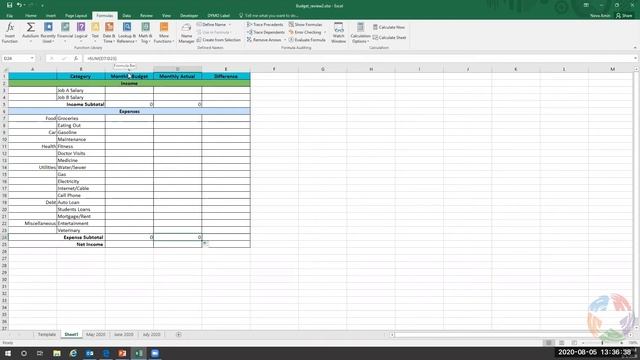Click Trace Dependents

tap(265, 32)
